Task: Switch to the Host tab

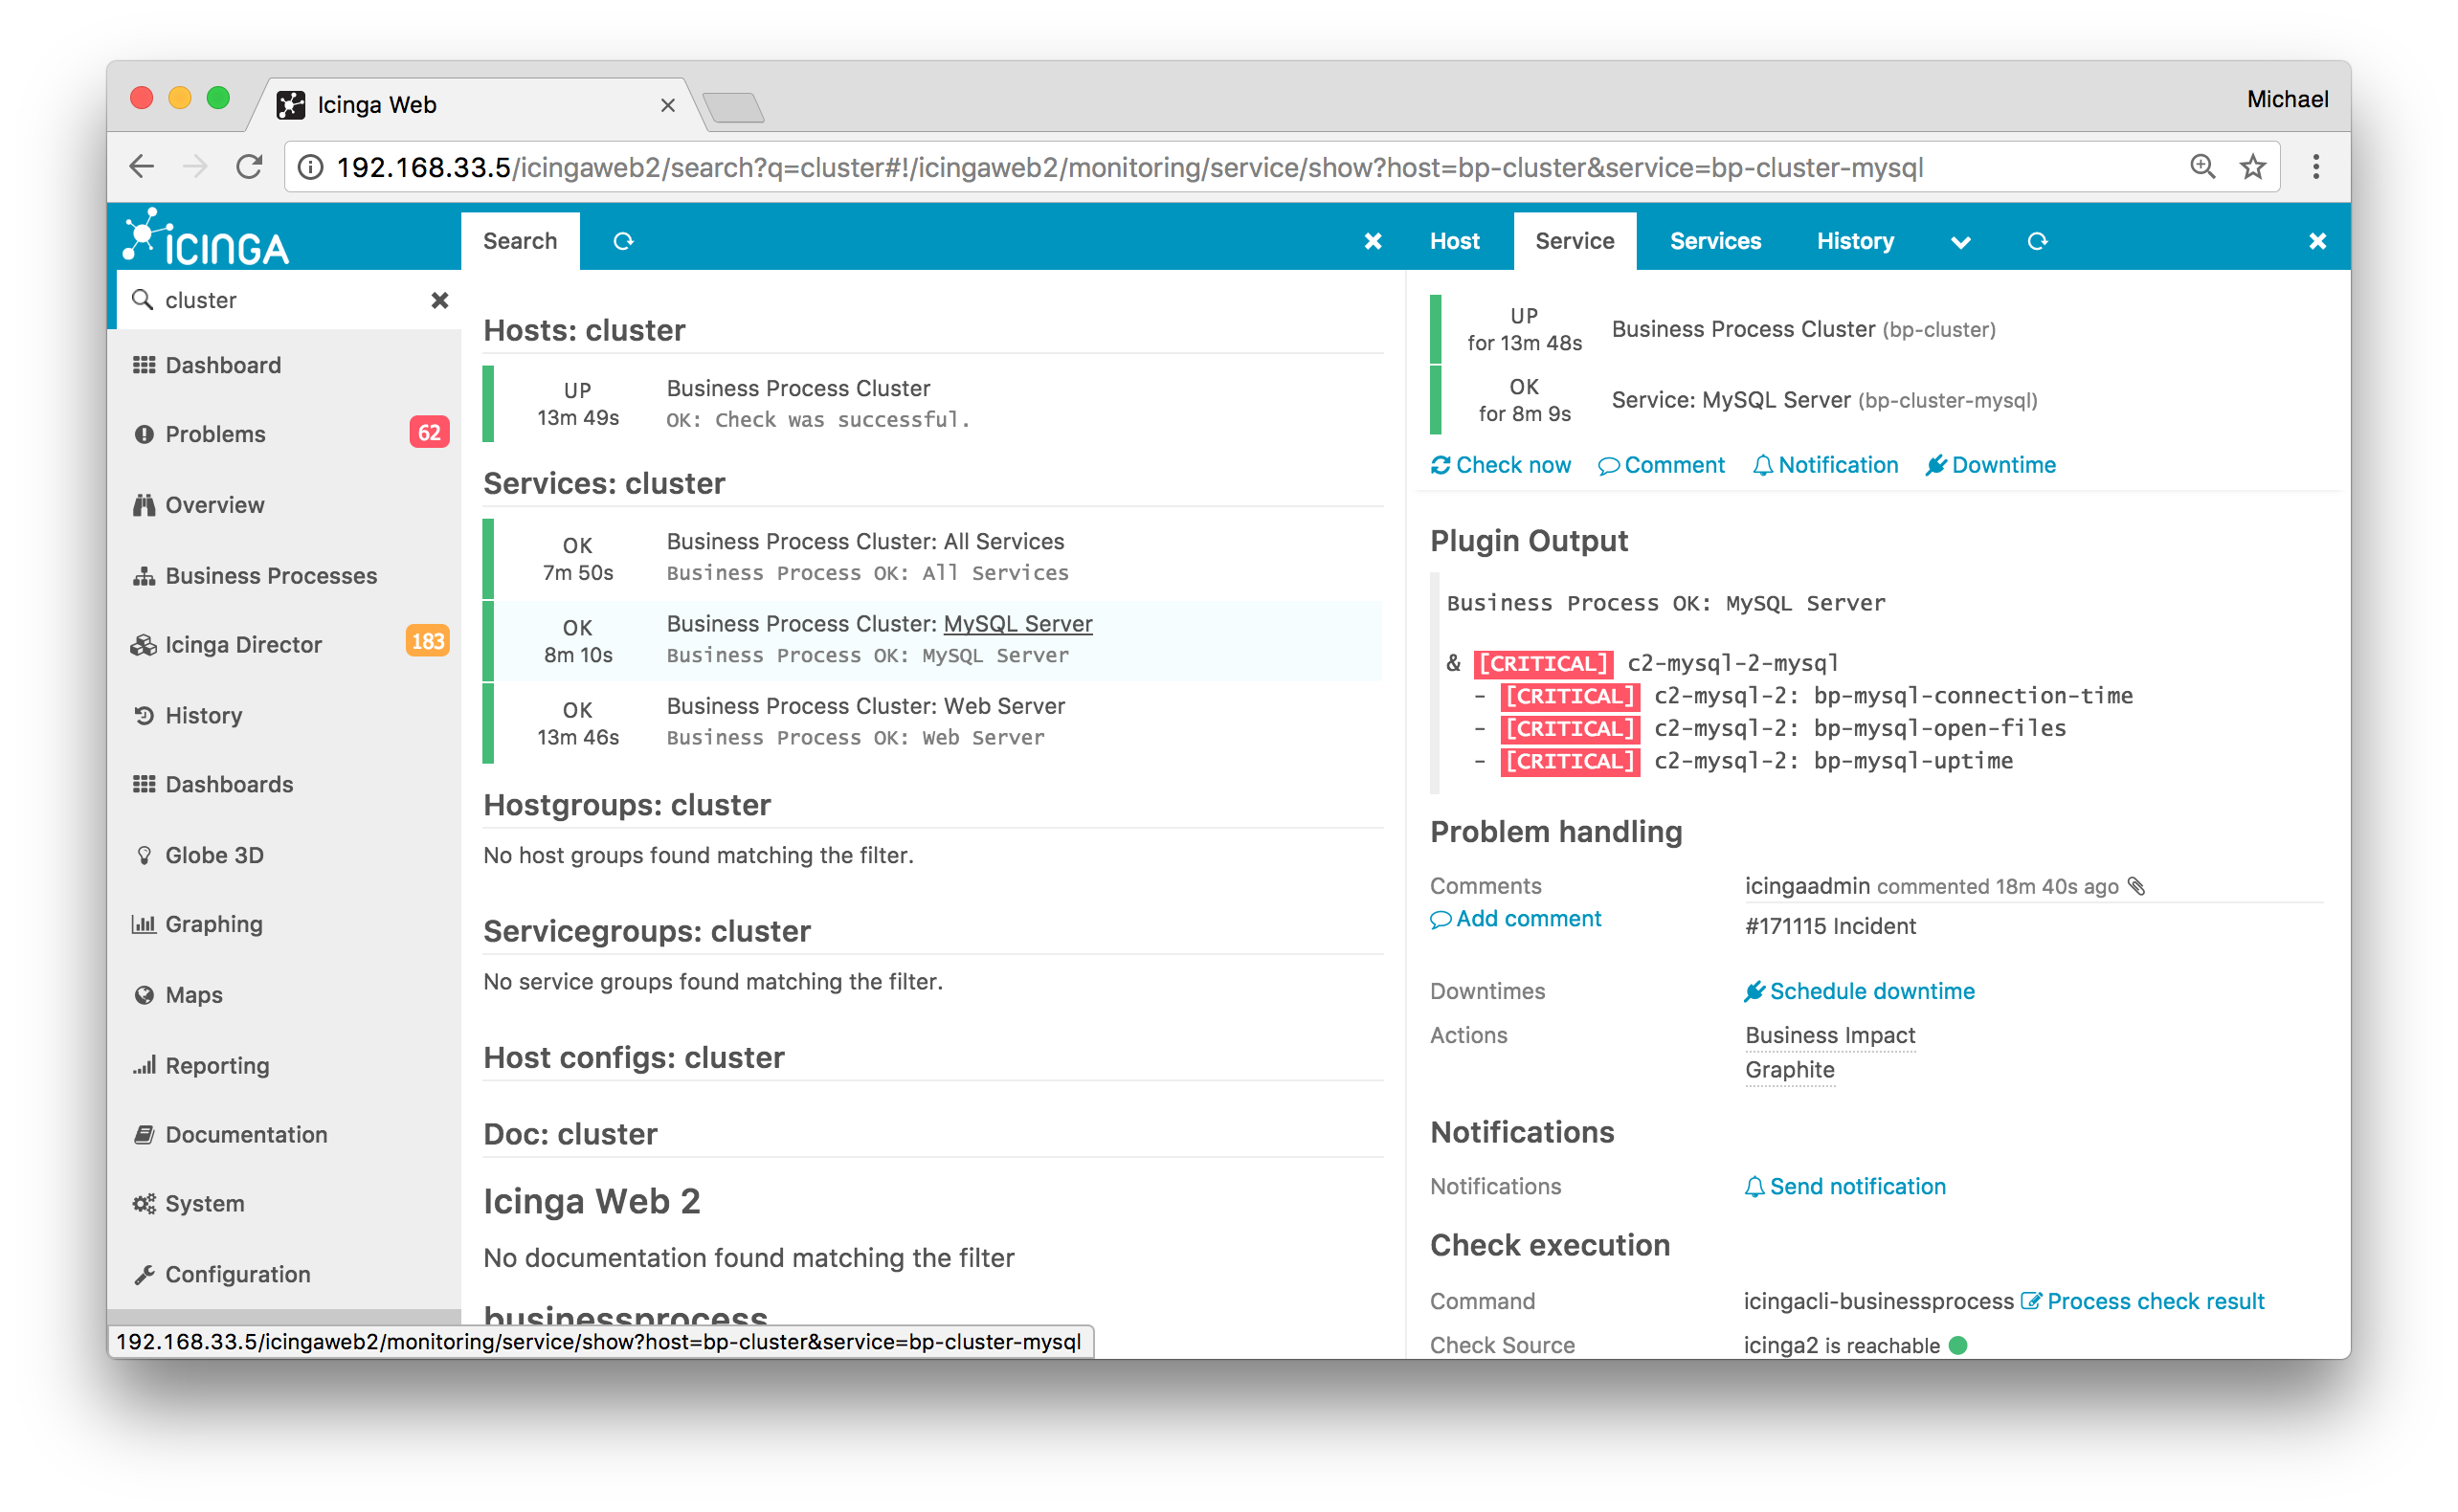Action: [1454, 241]
